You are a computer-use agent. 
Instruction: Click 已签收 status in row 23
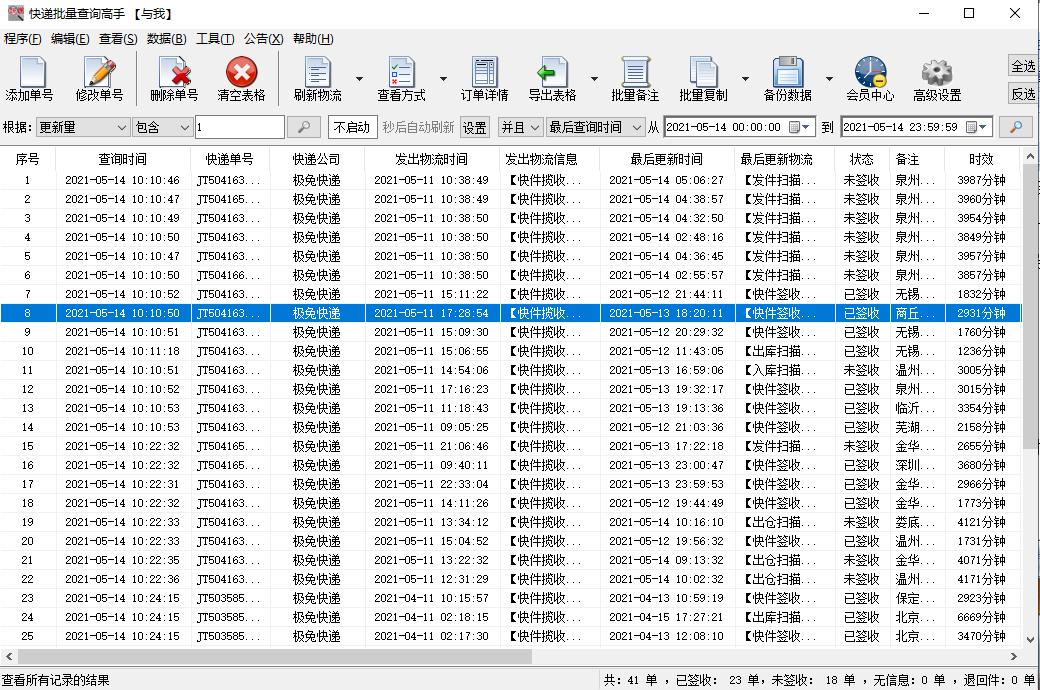point(861,598)
